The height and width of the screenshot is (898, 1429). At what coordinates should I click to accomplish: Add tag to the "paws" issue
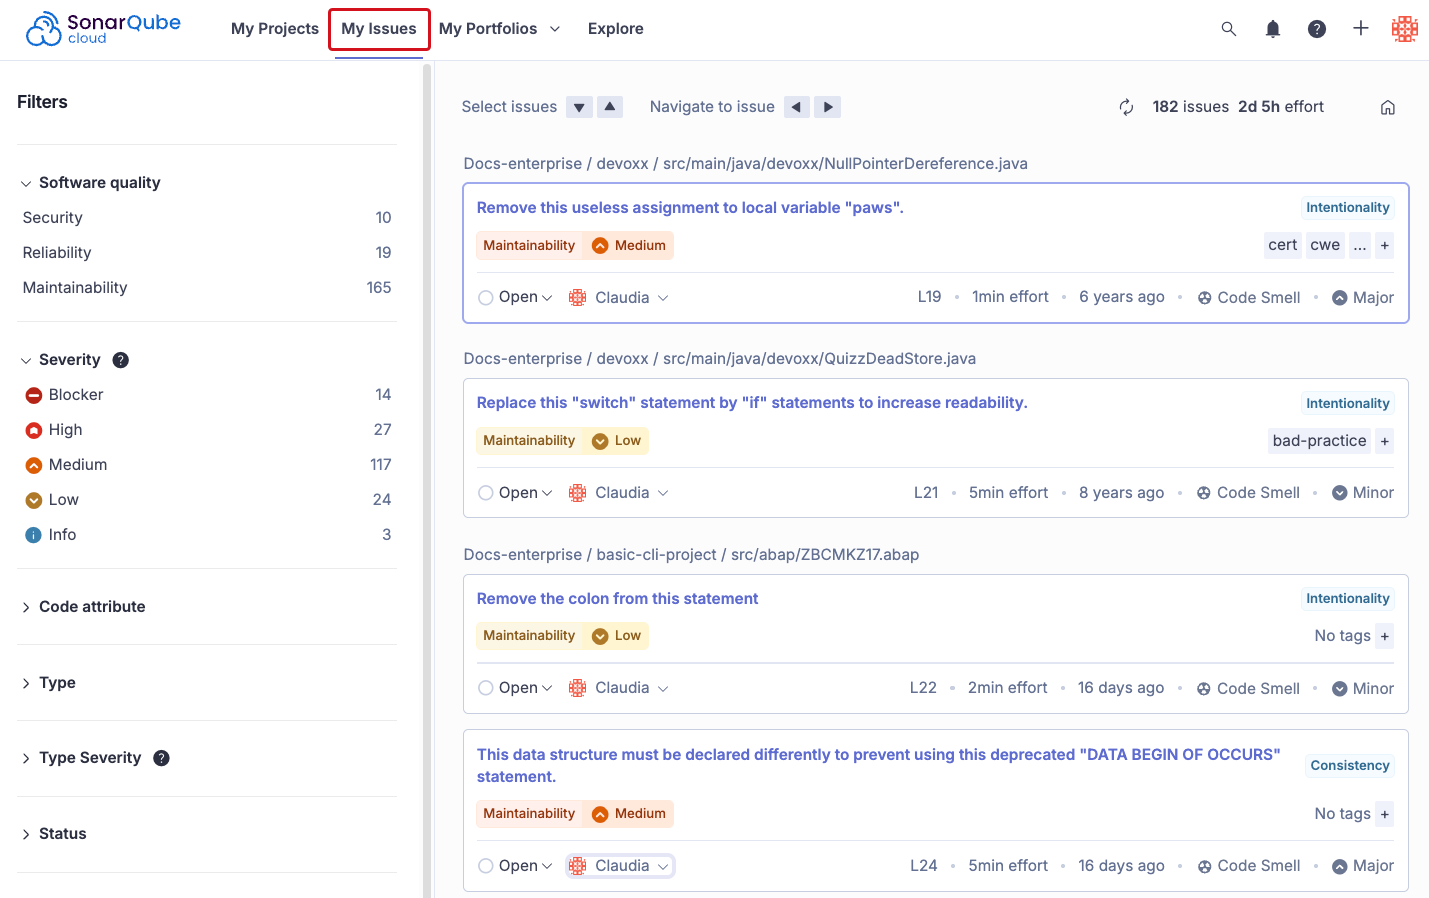click(x=1385, y=245)
